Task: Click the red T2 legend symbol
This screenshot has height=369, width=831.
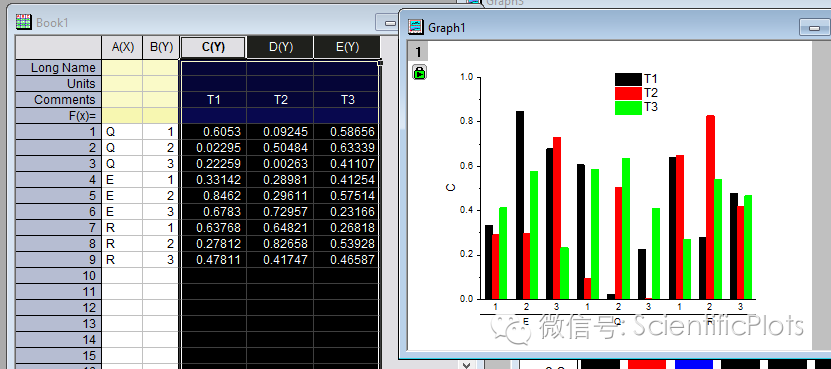Action: (628, 93)
